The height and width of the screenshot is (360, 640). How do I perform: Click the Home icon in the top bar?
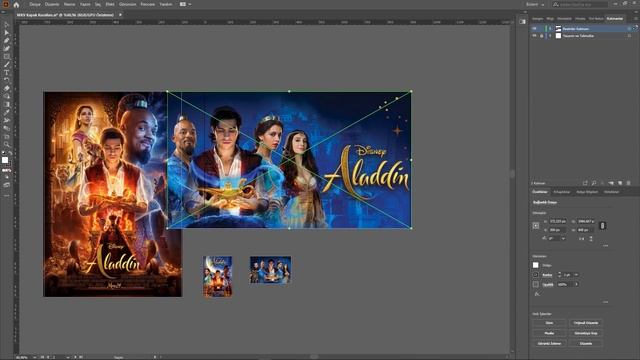click(x=16, y=4)
